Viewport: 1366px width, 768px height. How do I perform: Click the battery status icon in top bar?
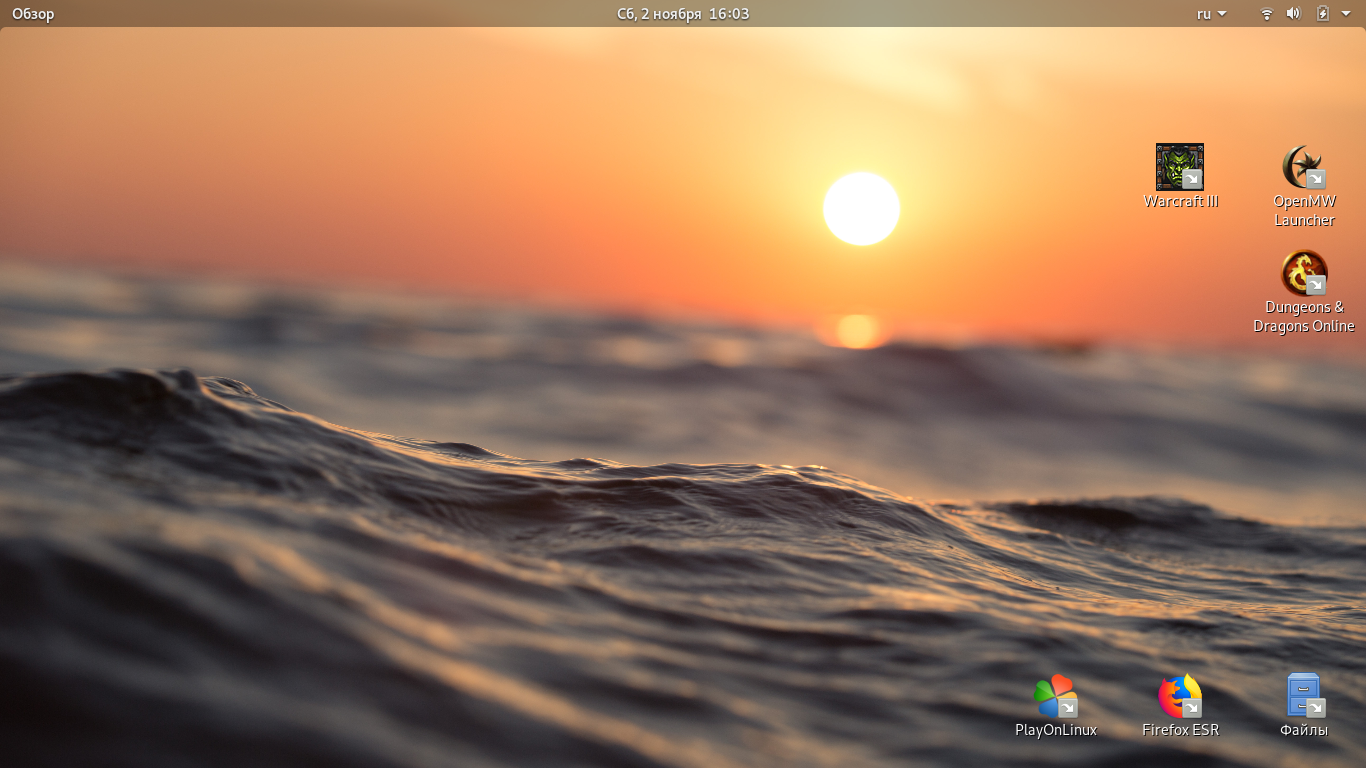1323,14
